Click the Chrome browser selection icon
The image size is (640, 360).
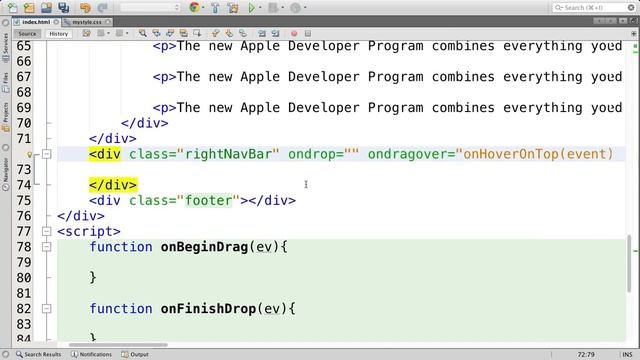pos(195,7)
